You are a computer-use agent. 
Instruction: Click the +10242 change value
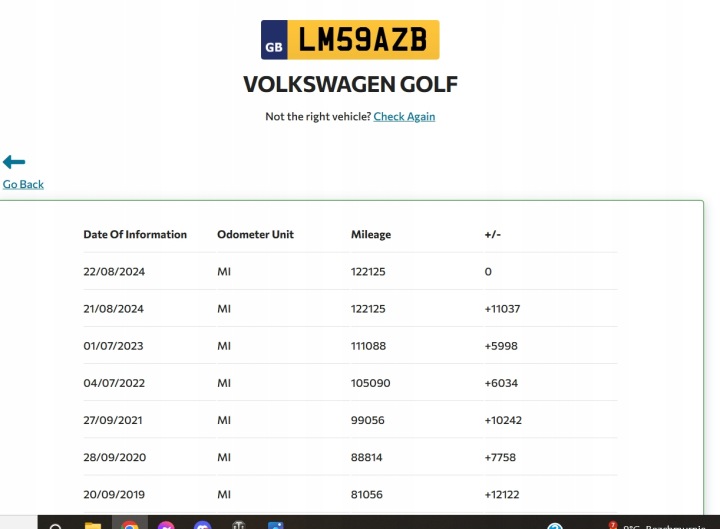(503, 420)
